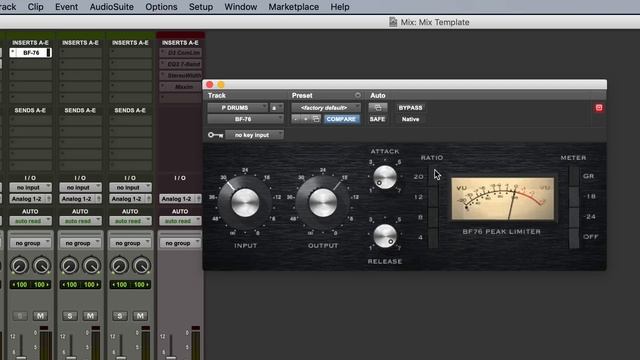
Task: Open the Options menu
Action: (x=161, y=7)
